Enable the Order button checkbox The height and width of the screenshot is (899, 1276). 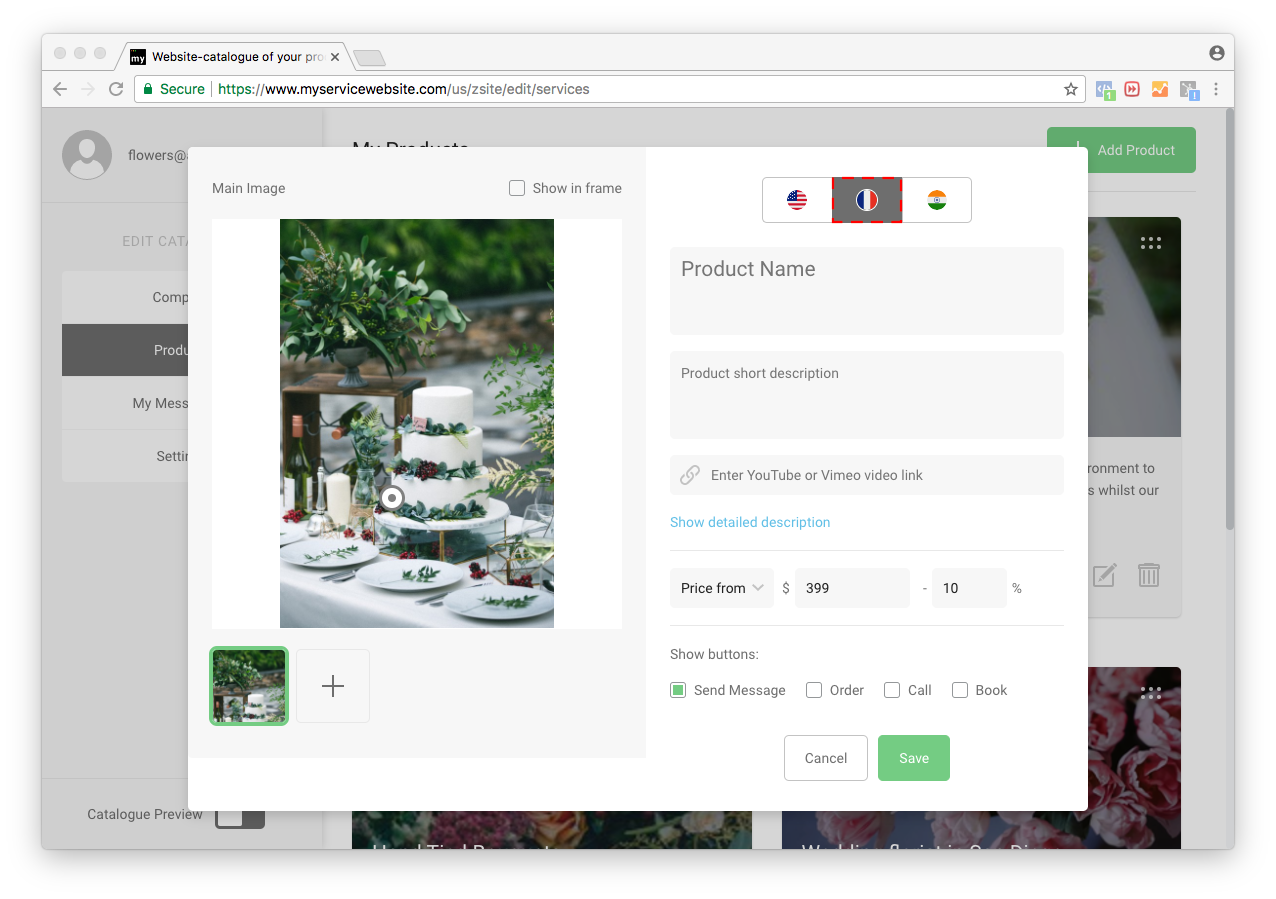tap(814, 690)
